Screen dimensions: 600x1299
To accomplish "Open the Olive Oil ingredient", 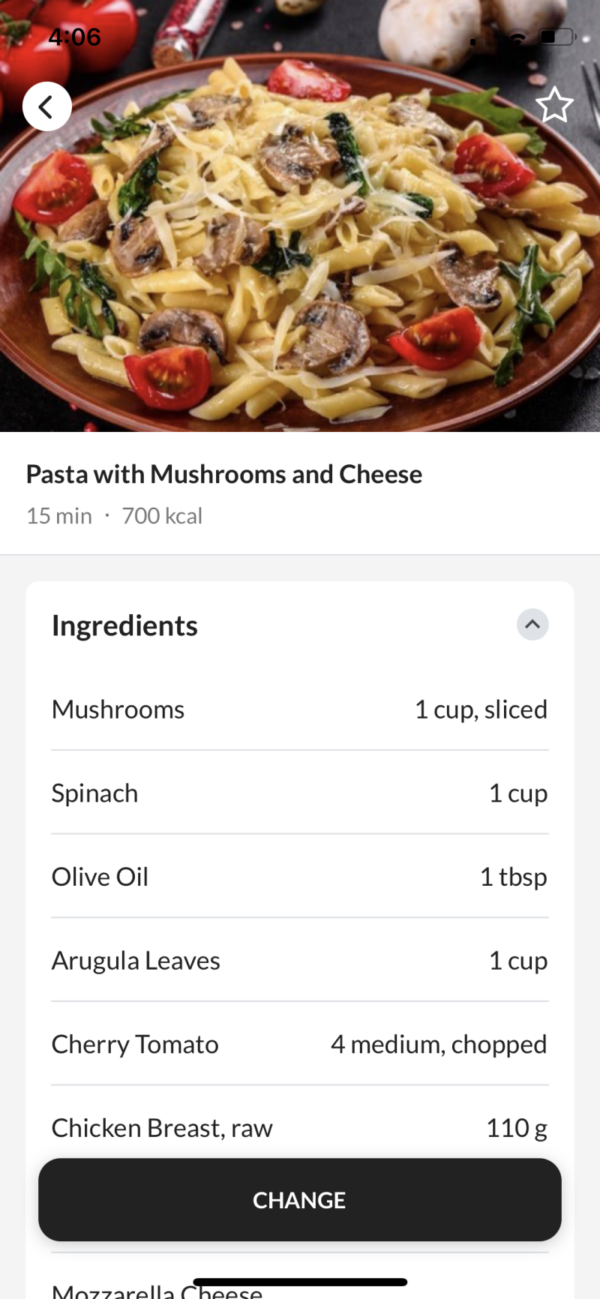I will pos(300,877).
